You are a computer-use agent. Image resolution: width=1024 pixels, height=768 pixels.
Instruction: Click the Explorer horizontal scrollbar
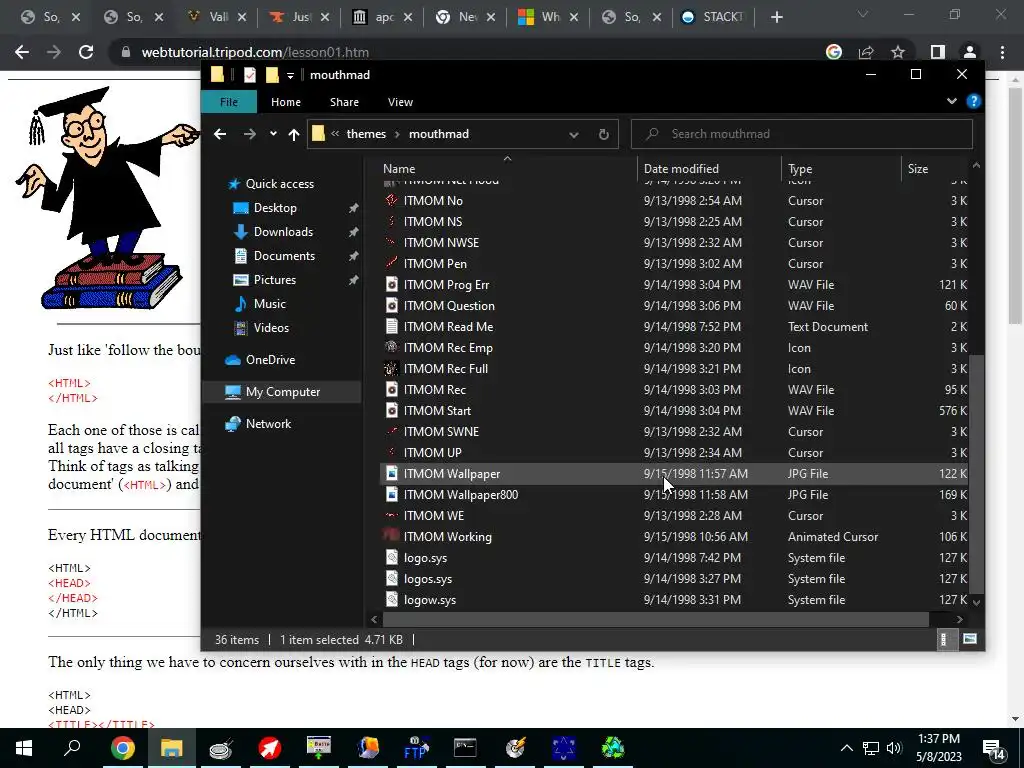(656, 619)
